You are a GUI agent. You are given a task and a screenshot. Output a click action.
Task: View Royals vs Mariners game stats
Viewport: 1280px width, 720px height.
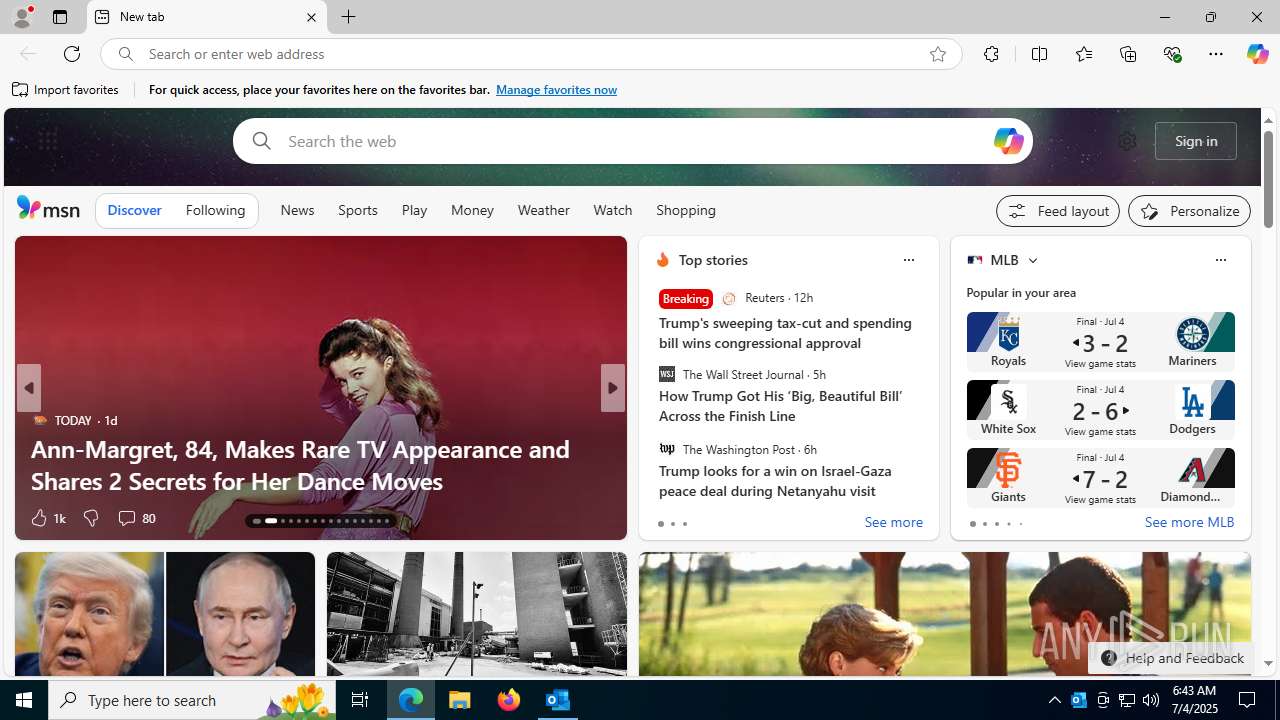(1100, 341)
